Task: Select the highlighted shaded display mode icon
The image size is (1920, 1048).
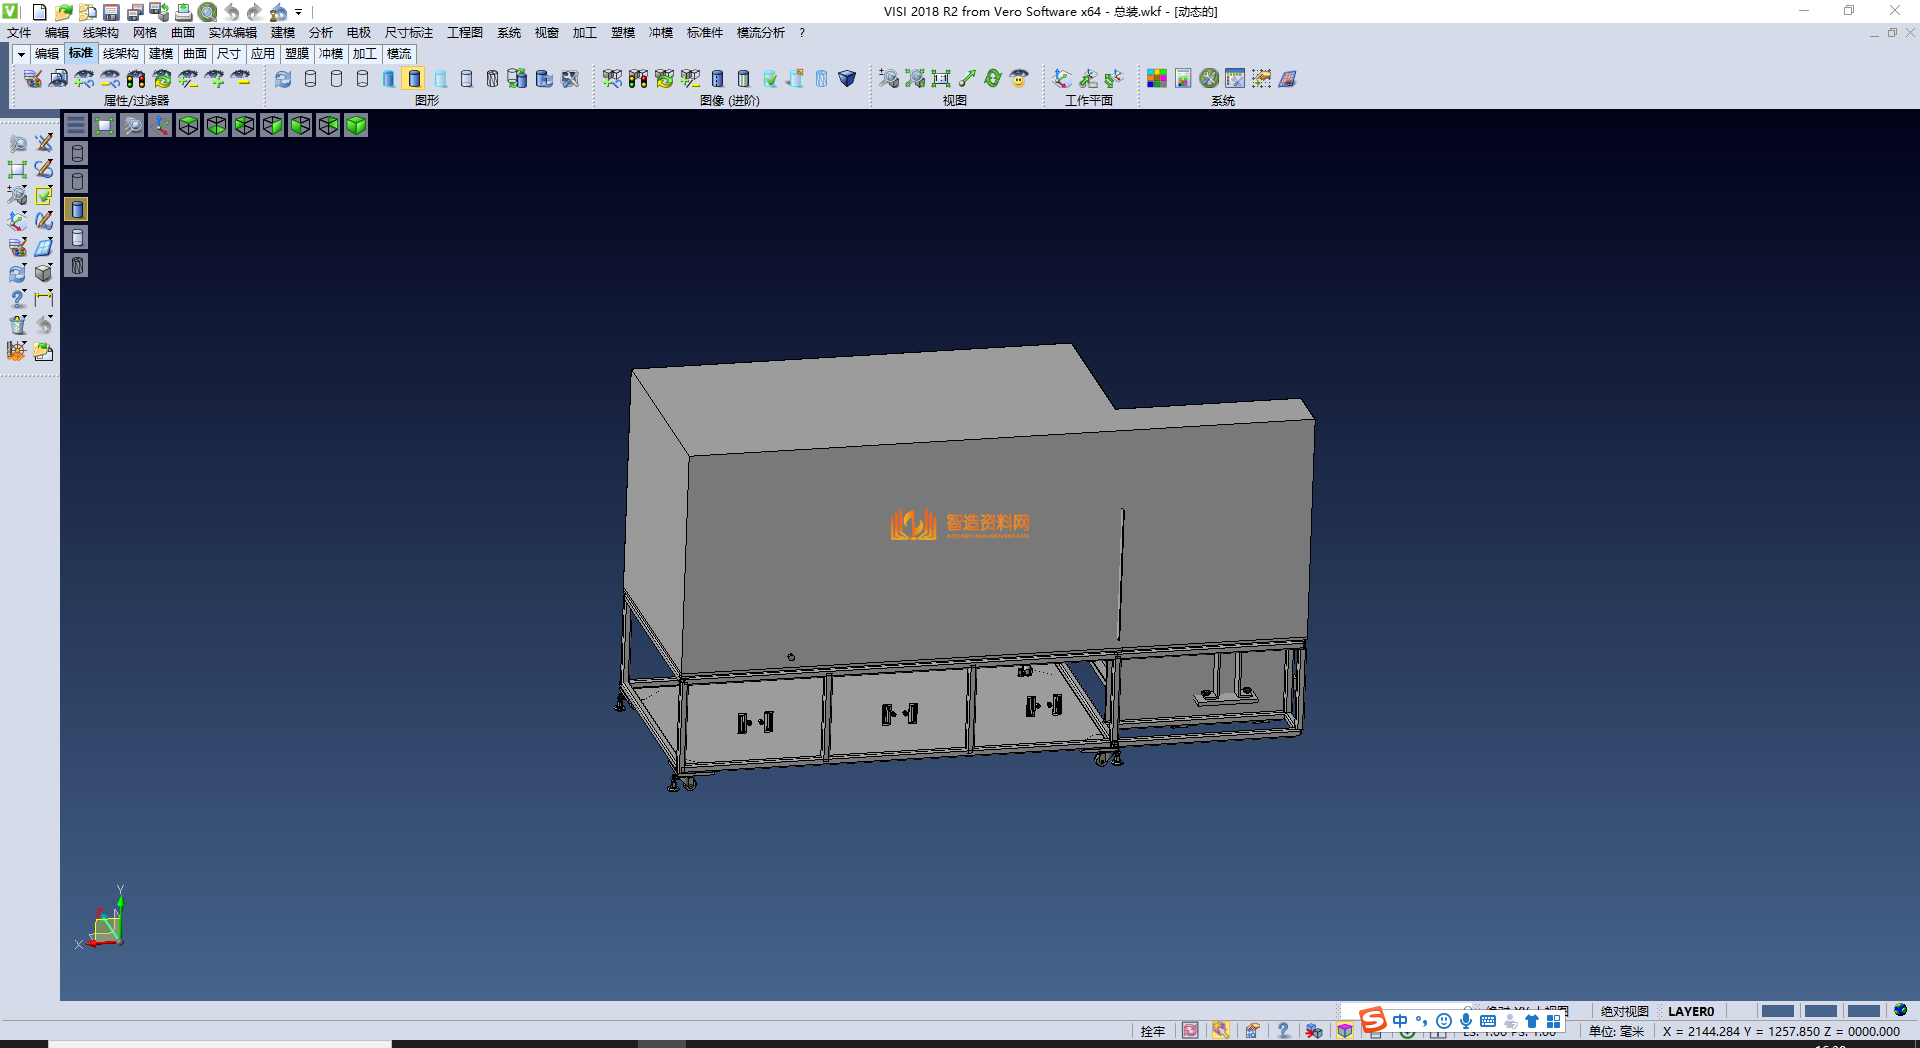Action: click(x=414, y=78)
